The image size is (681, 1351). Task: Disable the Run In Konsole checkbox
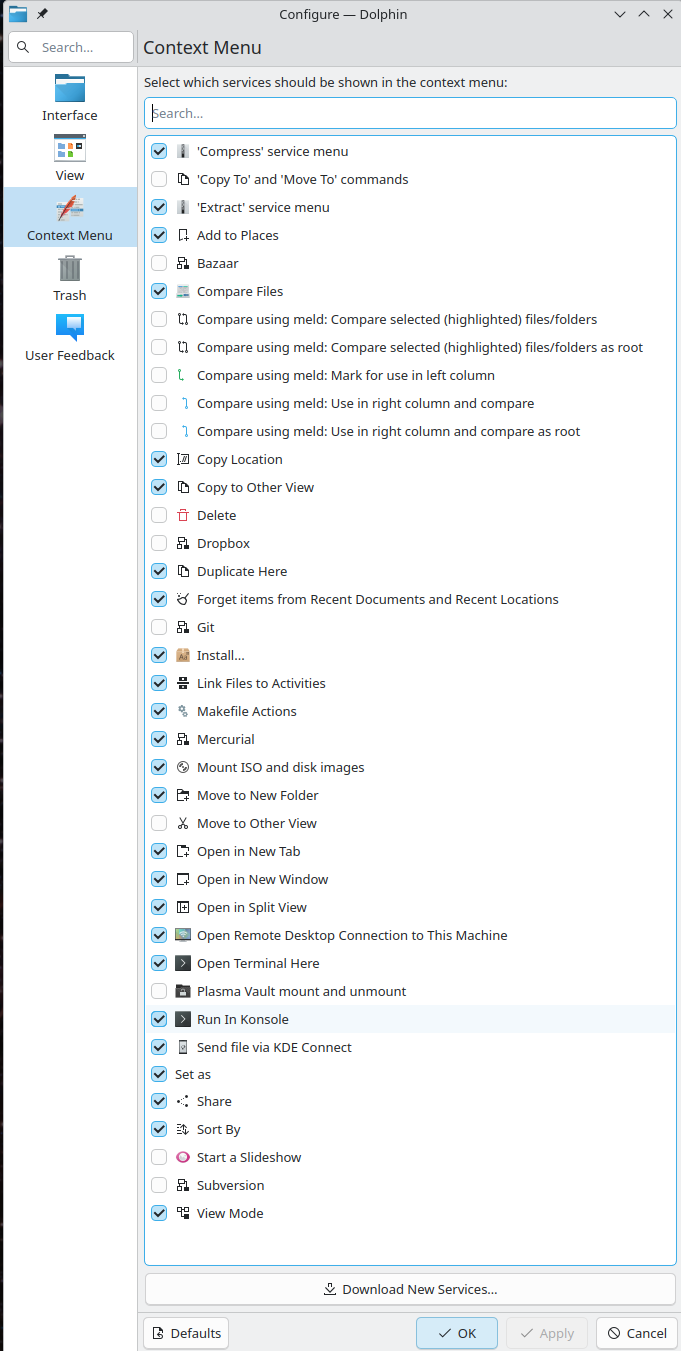click(x=159, y=1020)
